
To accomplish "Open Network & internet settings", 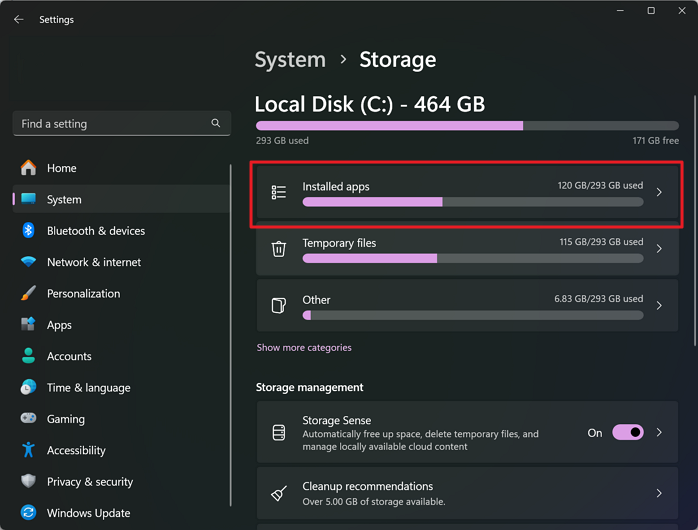I will 94,262.
